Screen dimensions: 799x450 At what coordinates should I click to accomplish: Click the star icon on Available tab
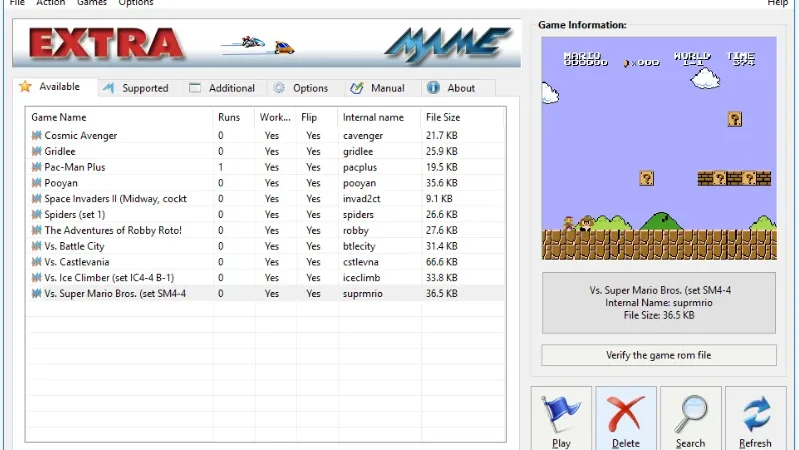pos(25,87)
